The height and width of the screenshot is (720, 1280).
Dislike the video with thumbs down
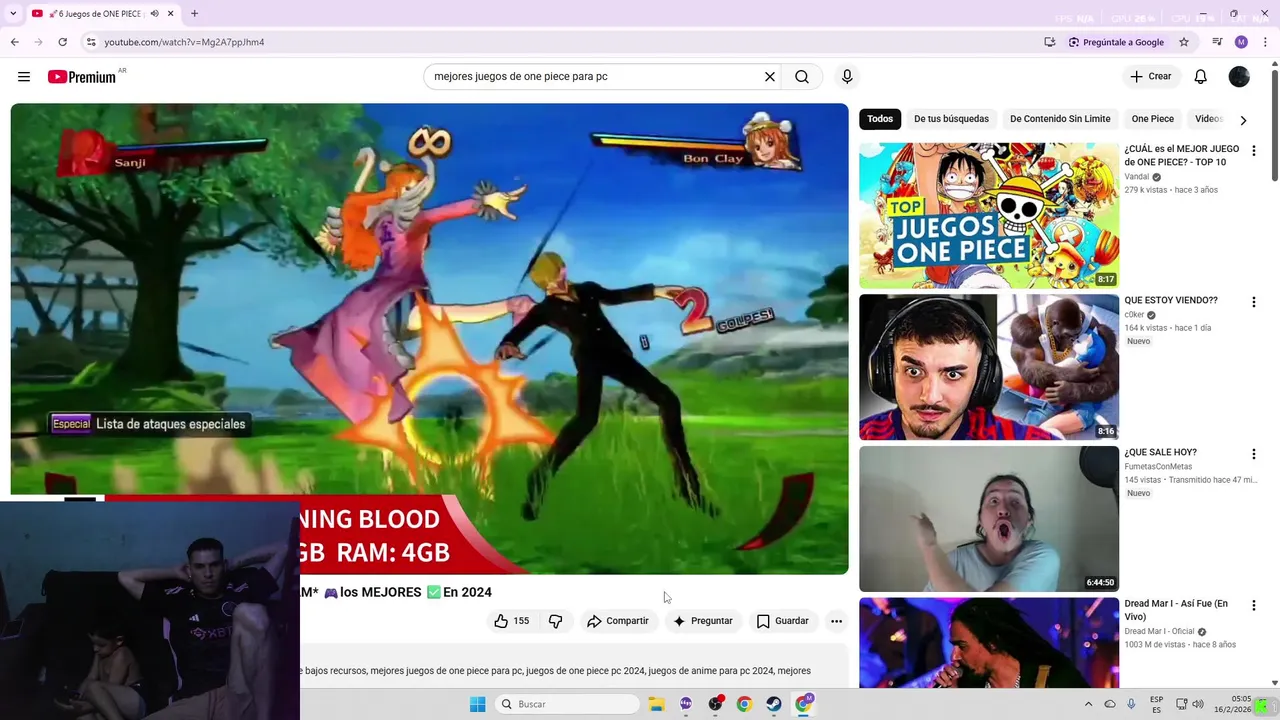(555, 621)
